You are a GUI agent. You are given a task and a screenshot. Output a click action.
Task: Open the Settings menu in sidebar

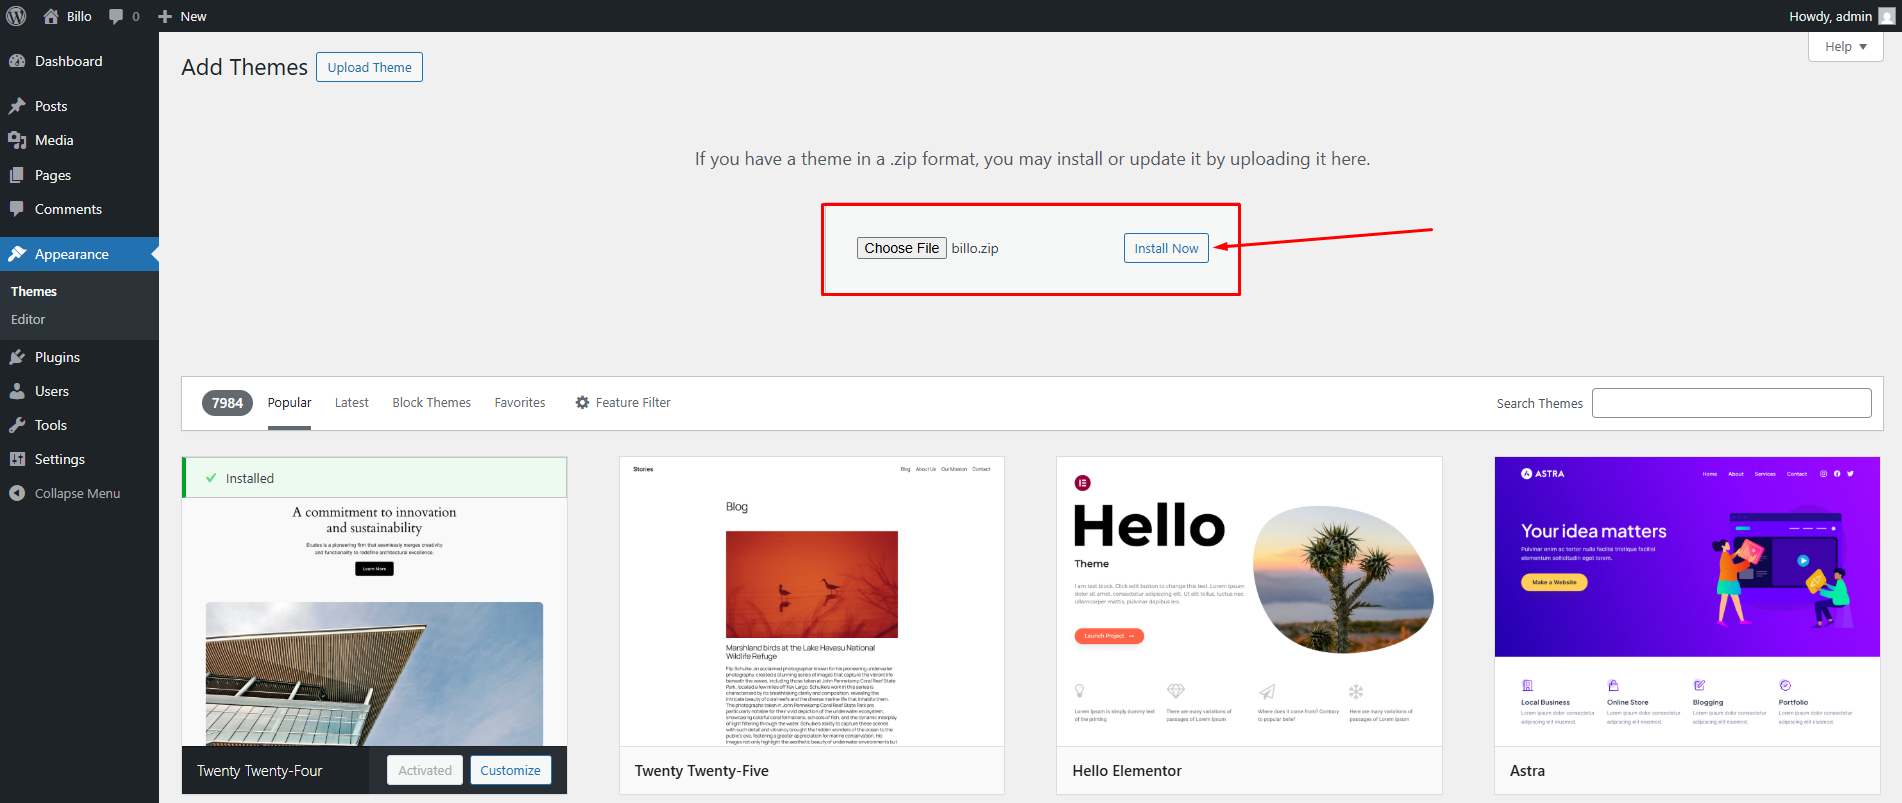coord(60,459)
